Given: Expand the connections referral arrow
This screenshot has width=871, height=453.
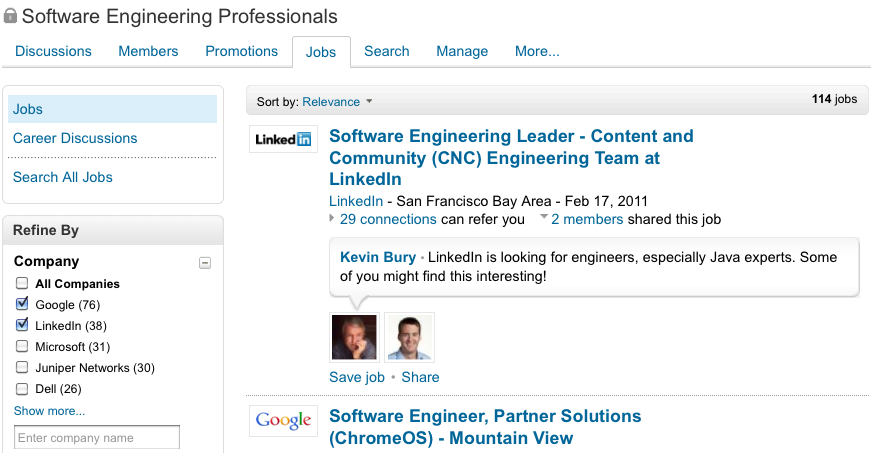Looking at the screenshot, I should pyautogui.click(x=332, y=219).
